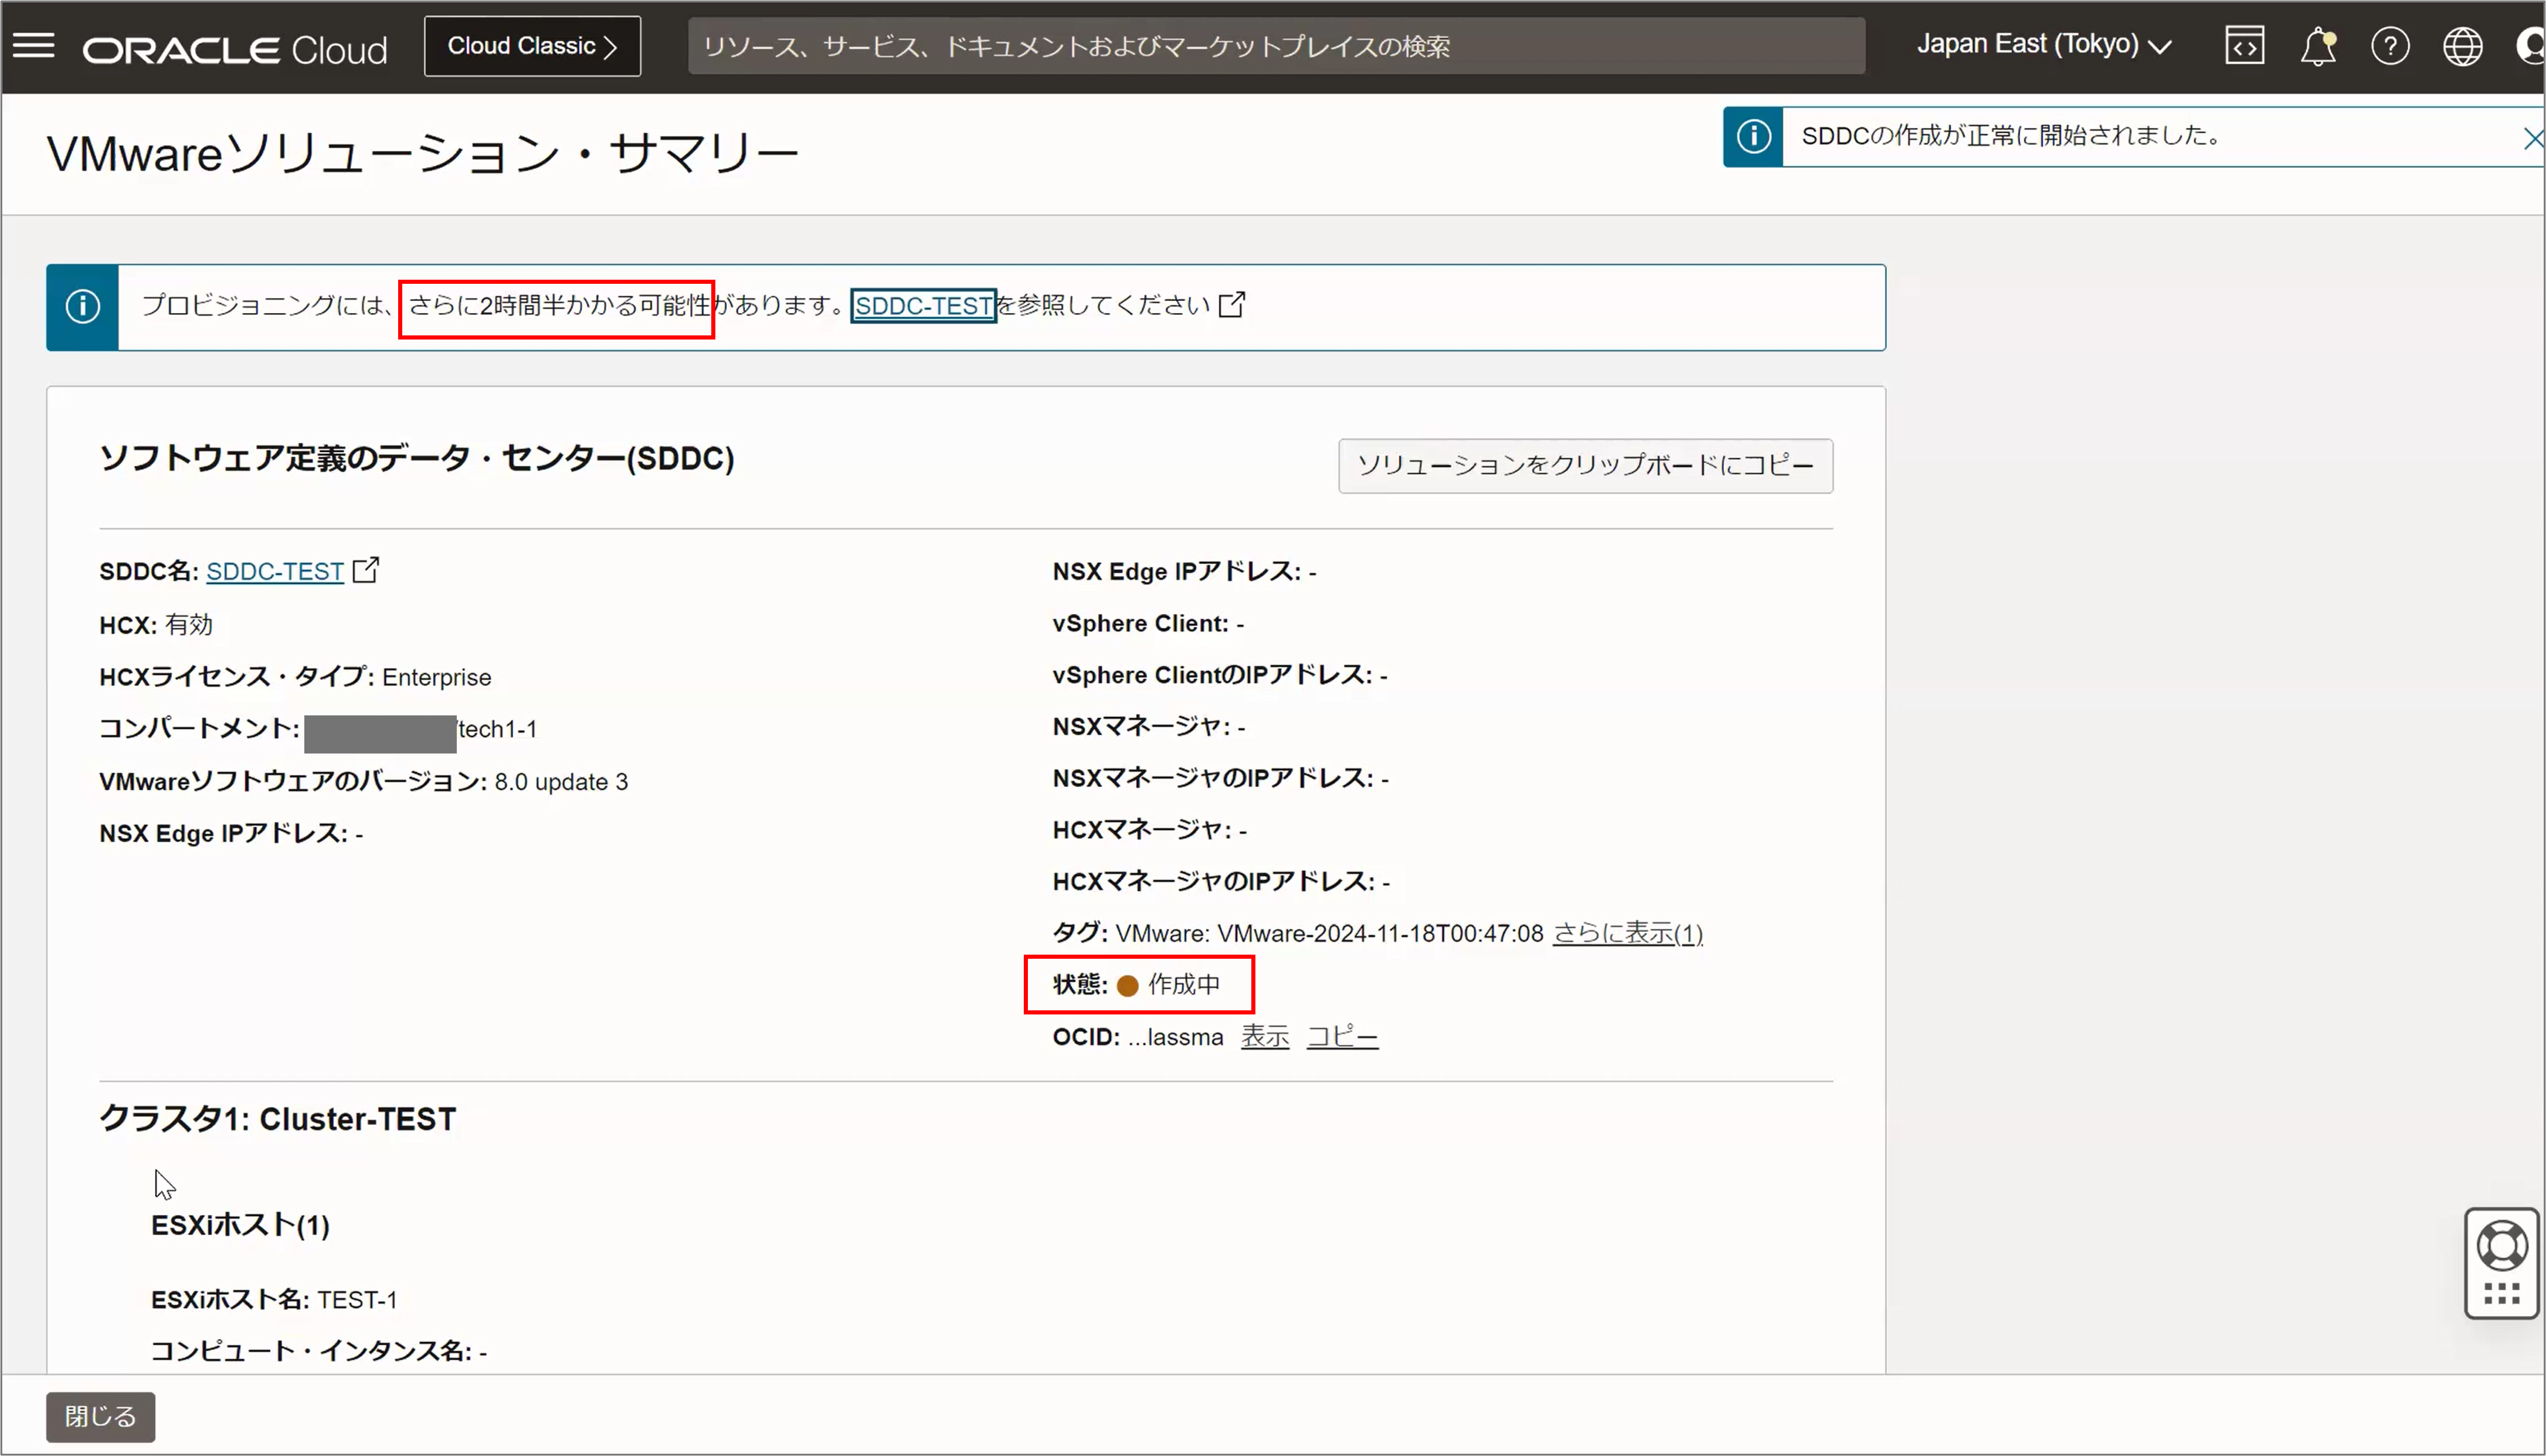Open the Japan East (Tokyo) region dropdown
This screenshot has height=1456, width=2546.
click(x=2044, y=45)
